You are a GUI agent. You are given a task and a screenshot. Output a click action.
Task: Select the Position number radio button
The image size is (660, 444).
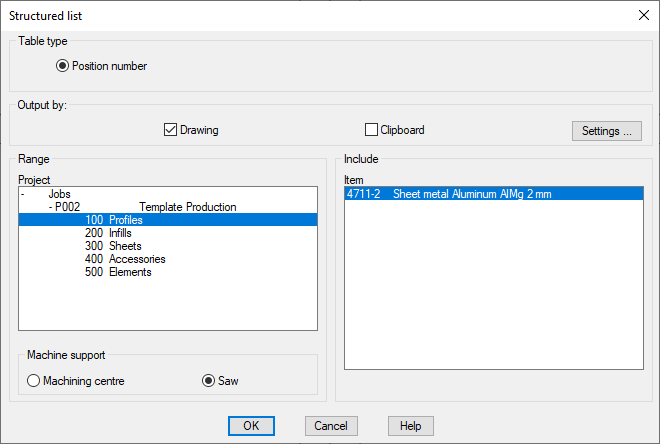tap(63, 67)
